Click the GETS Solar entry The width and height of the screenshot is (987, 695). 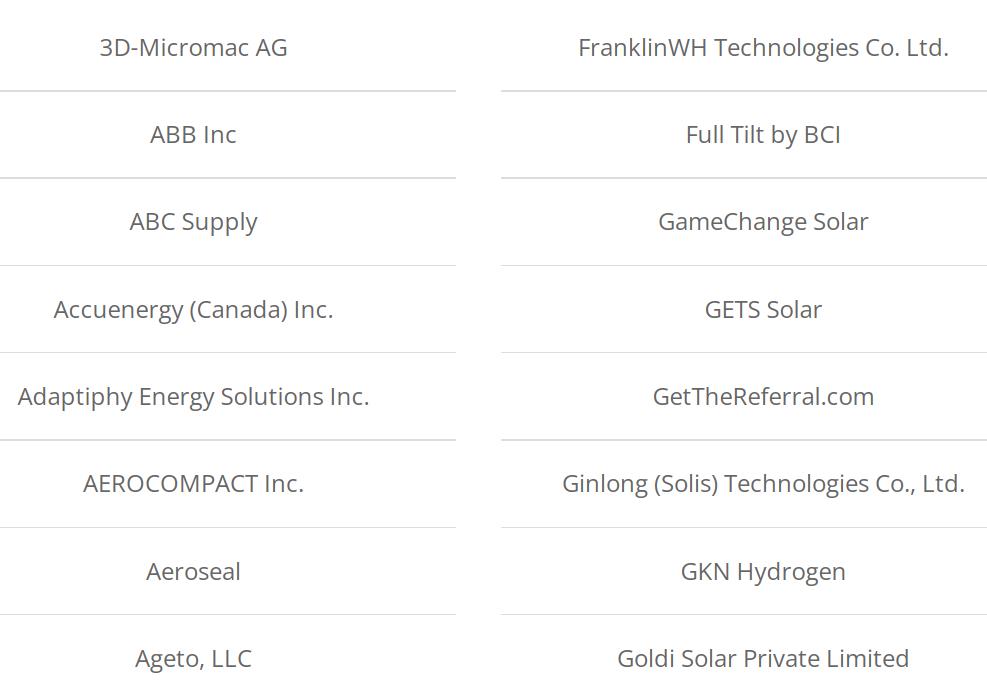tap(763, 310)
